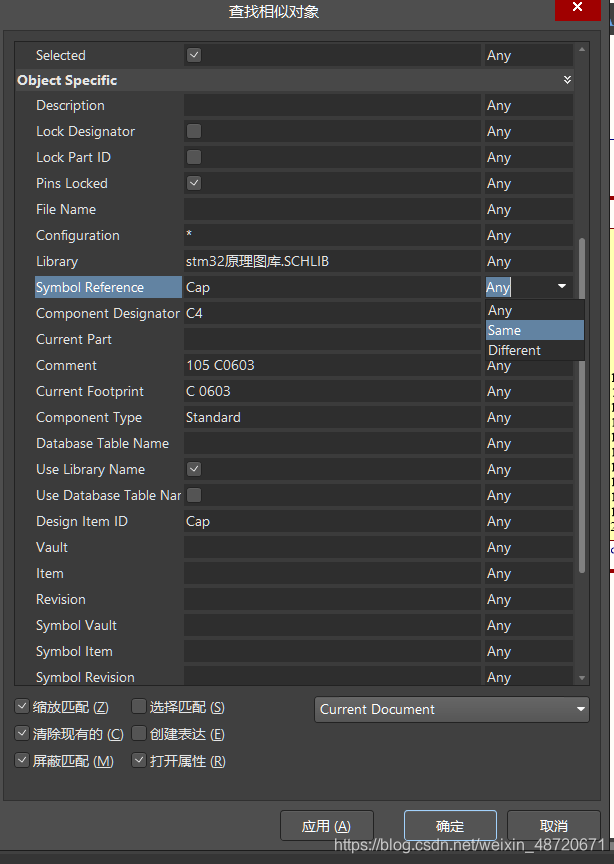Uncheck the Use Library Name checkbox

click(x=194, y=469)
